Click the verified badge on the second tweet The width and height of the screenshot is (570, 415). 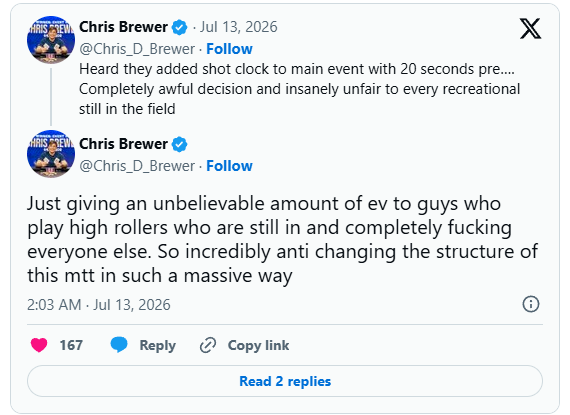179,144
